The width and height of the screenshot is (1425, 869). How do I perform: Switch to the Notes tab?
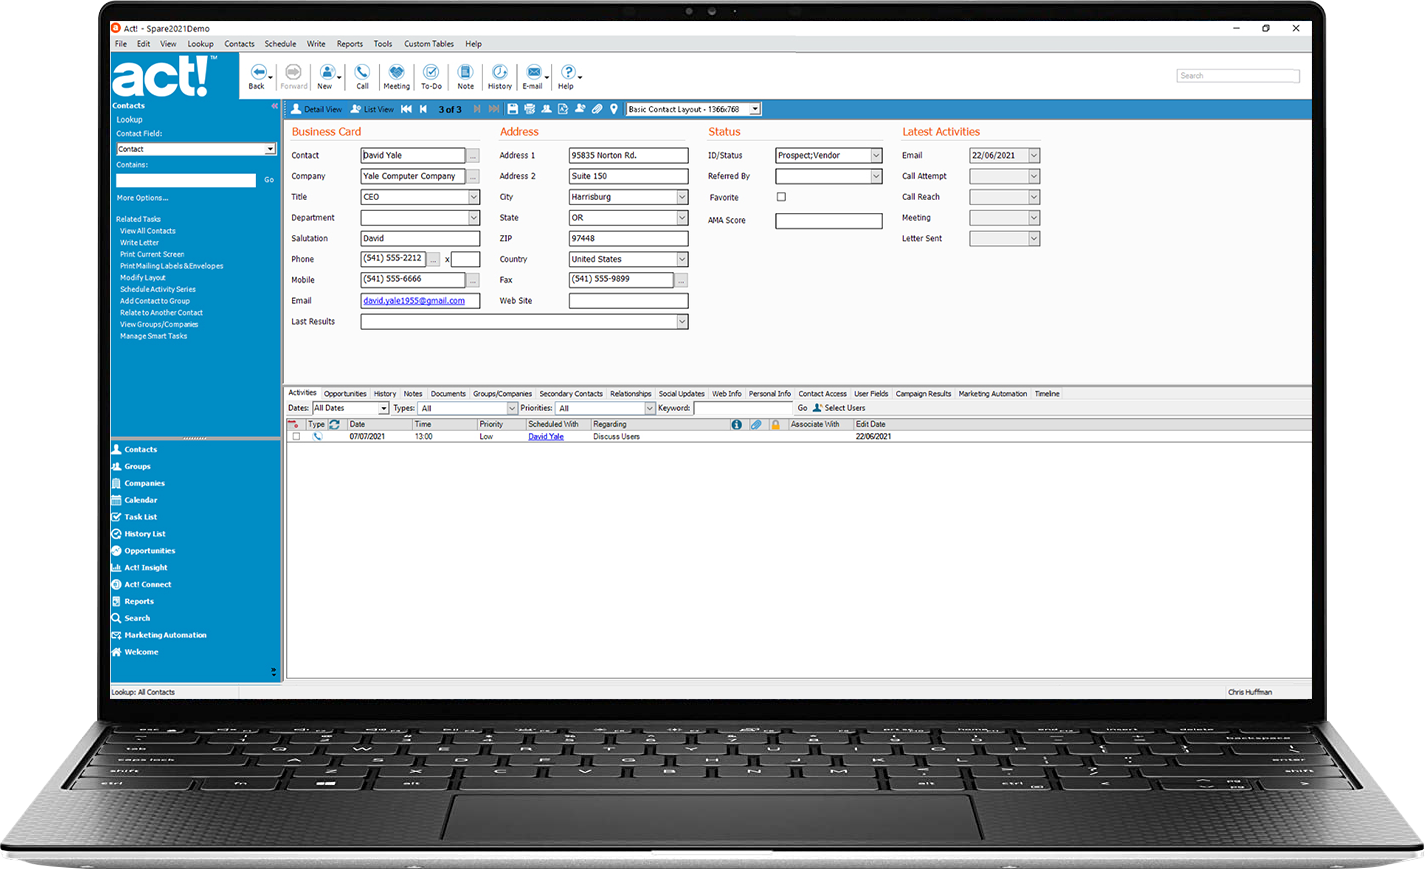413,394
